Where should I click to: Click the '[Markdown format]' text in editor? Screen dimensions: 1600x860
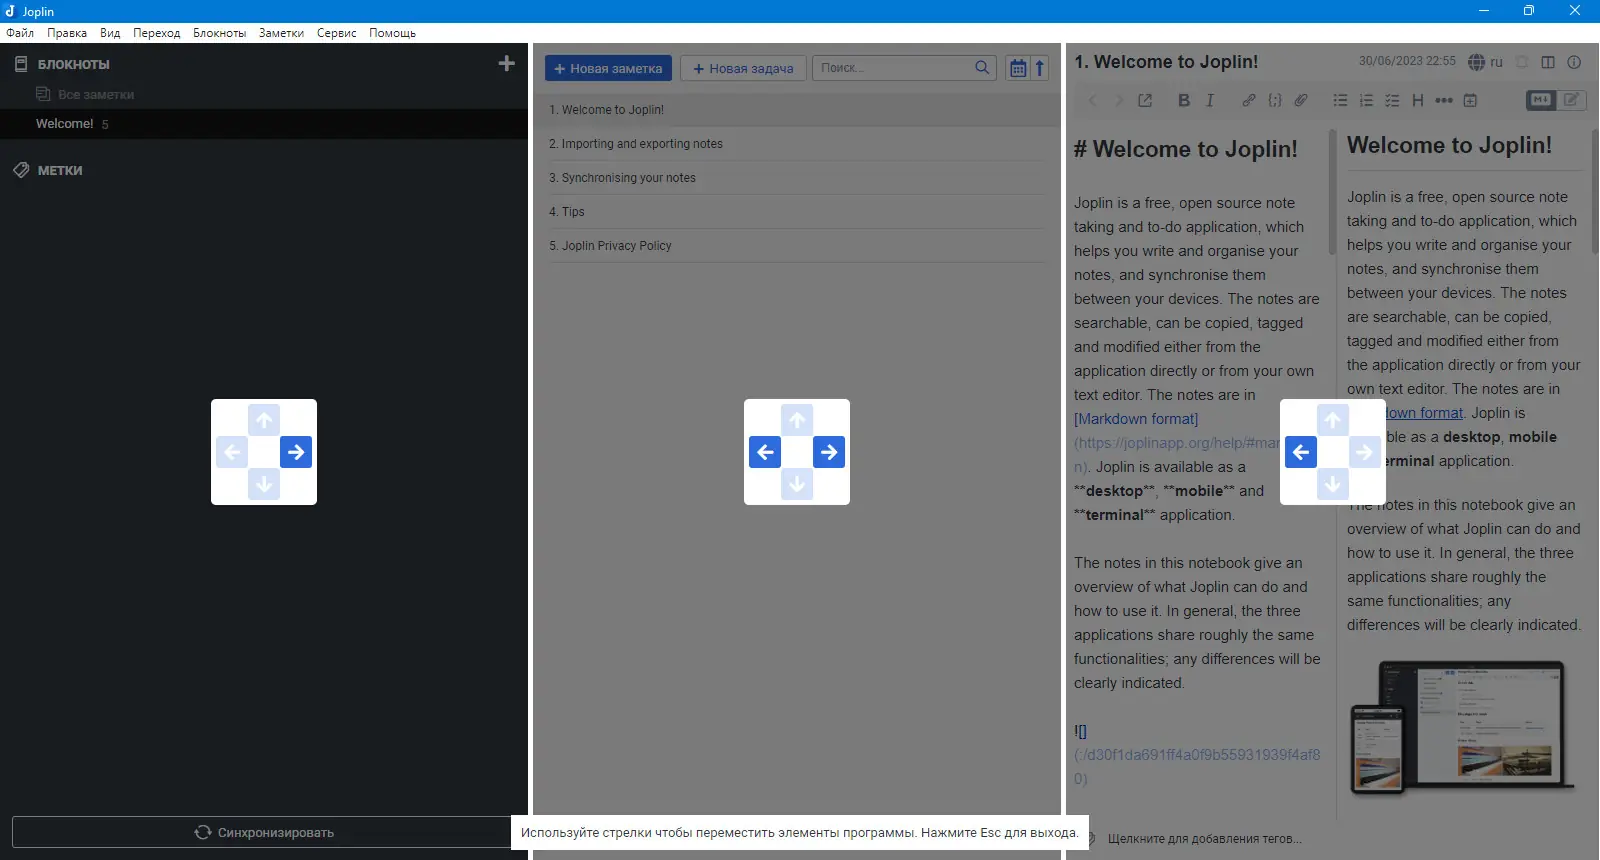1136,419
